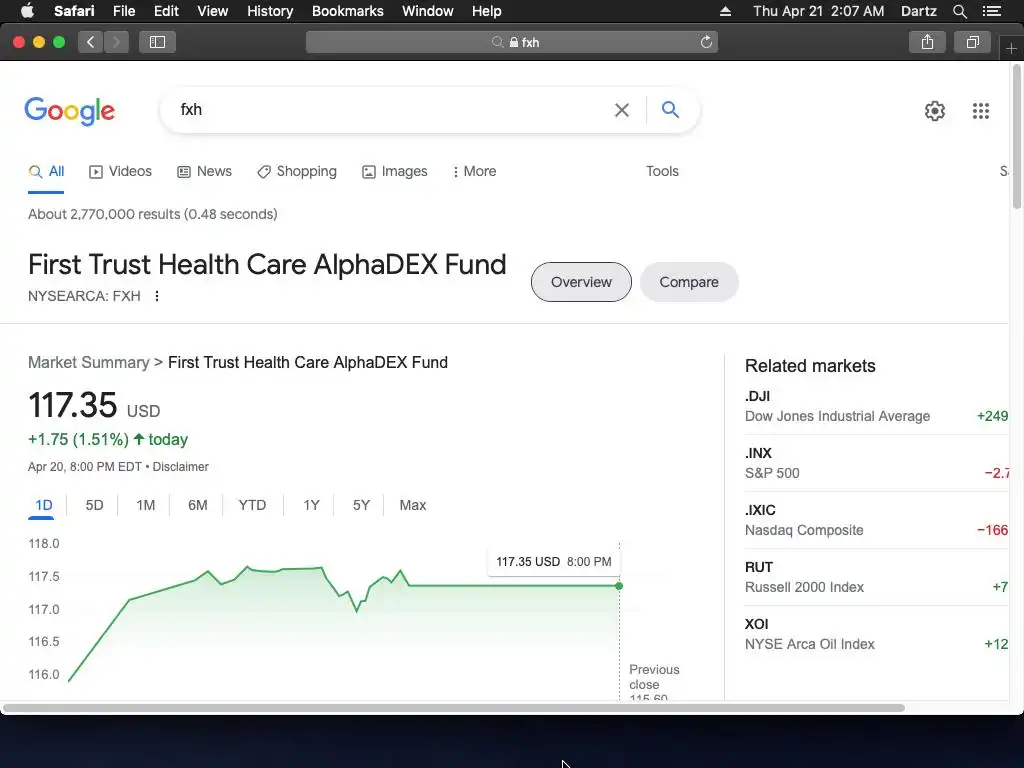Click the Safari forward navigation arrow
The height and width of the screenshot is (768, 1024).
coord(116,42)
